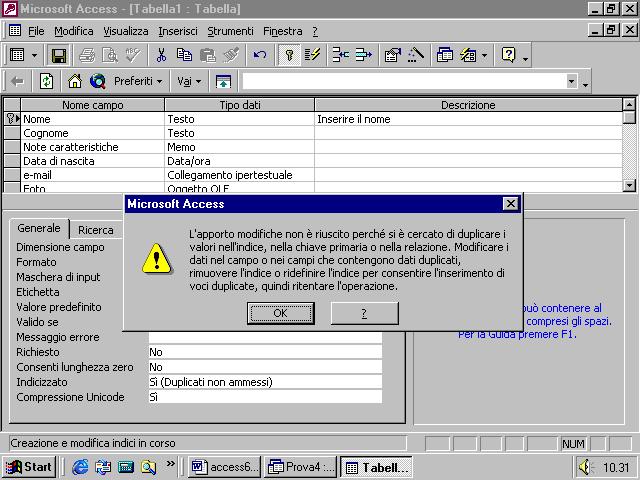640x480 pixels.
Task: Click the Delete Rows icon
Action: pyautogui.click(x=363, y=55)
